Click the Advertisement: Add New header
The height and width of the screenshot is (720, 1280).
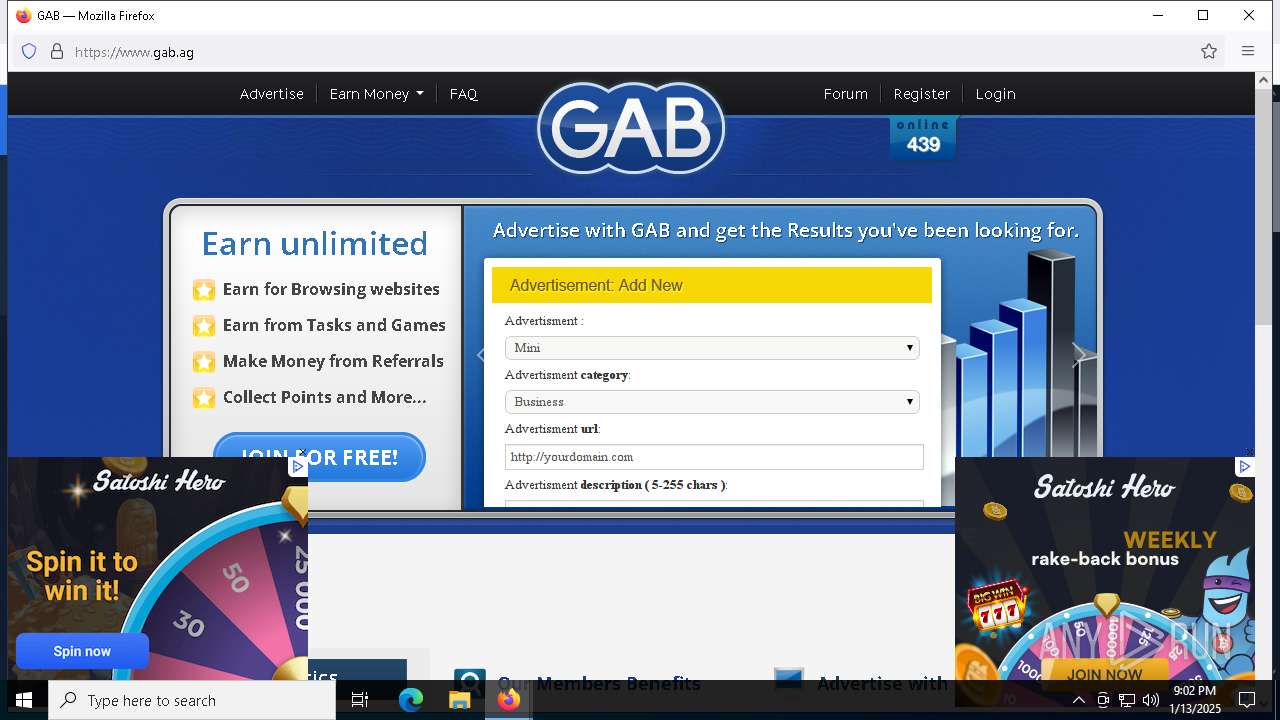click(x=712, y=285)
